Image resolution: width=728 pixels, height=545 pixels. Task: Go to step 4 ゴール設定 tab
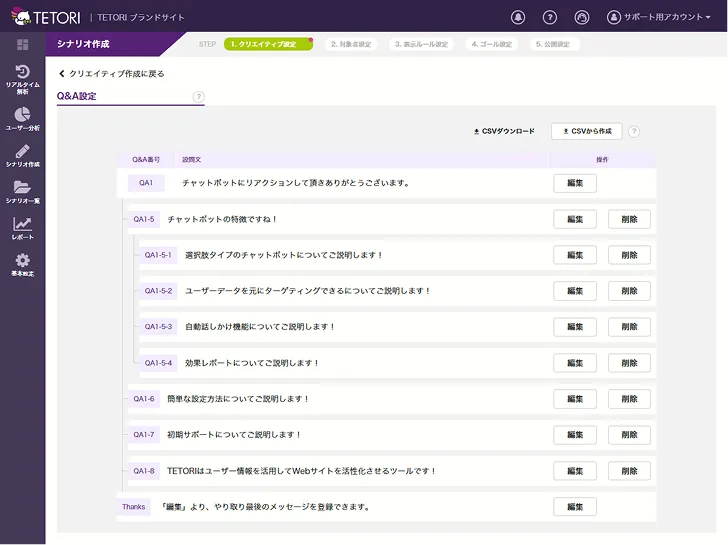[490, 44]
